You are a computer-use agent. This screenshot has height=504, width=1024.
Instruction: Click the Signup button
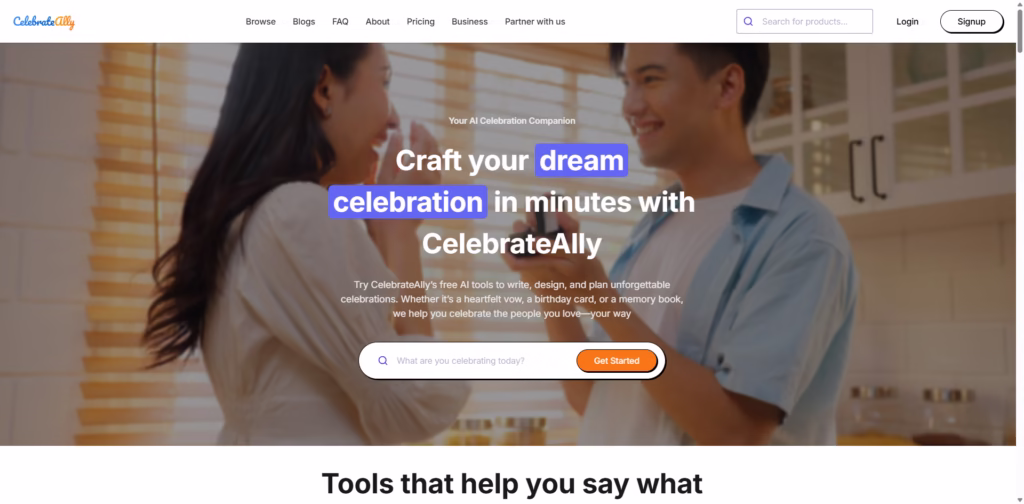pyautogui.click(x=972, y=22)
